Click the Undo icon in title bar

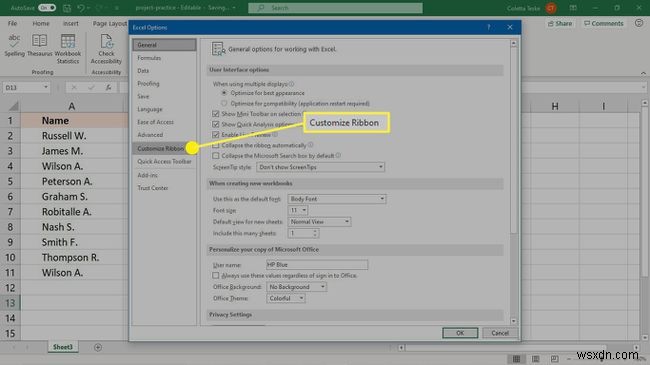pyautogui.click(x=81, y=7)
